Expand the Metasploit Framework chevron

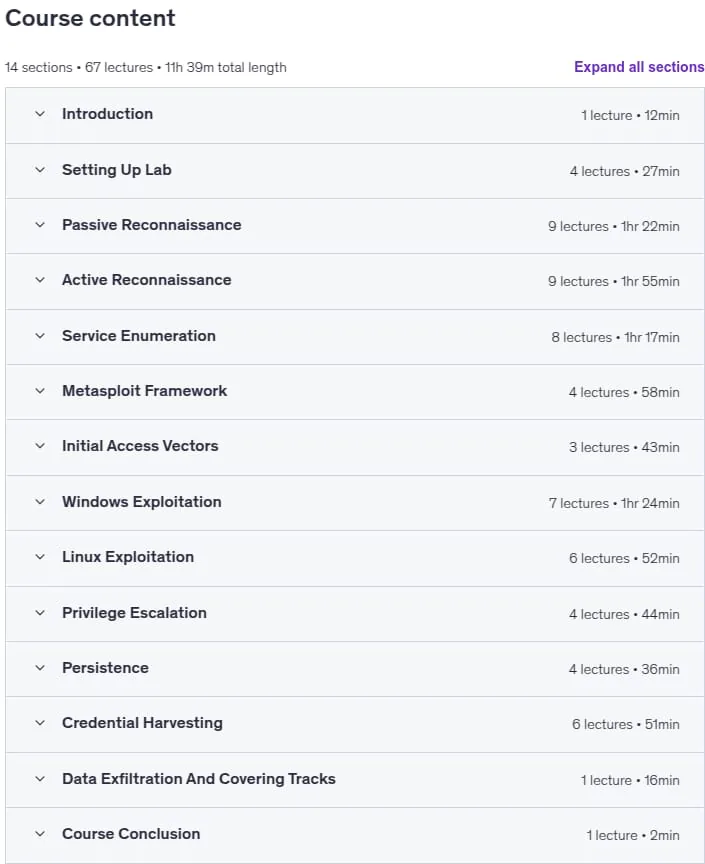(40, 391)
